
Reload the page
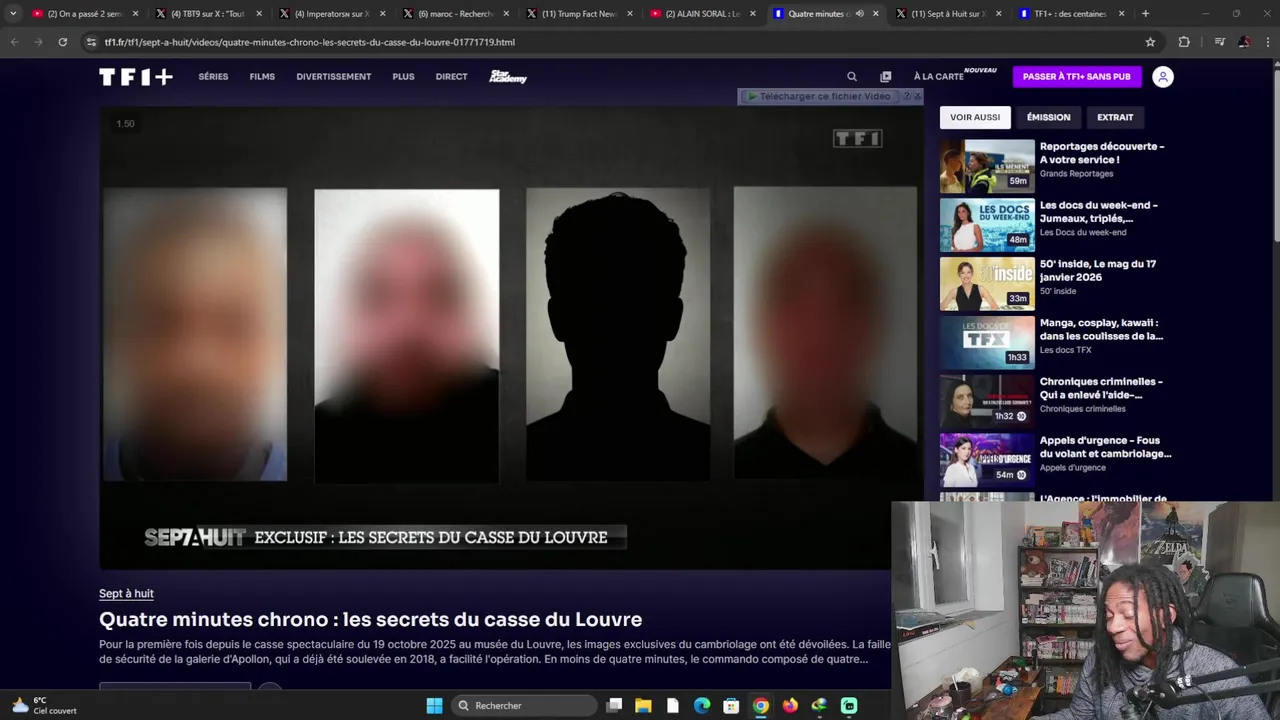coord(62,42)
